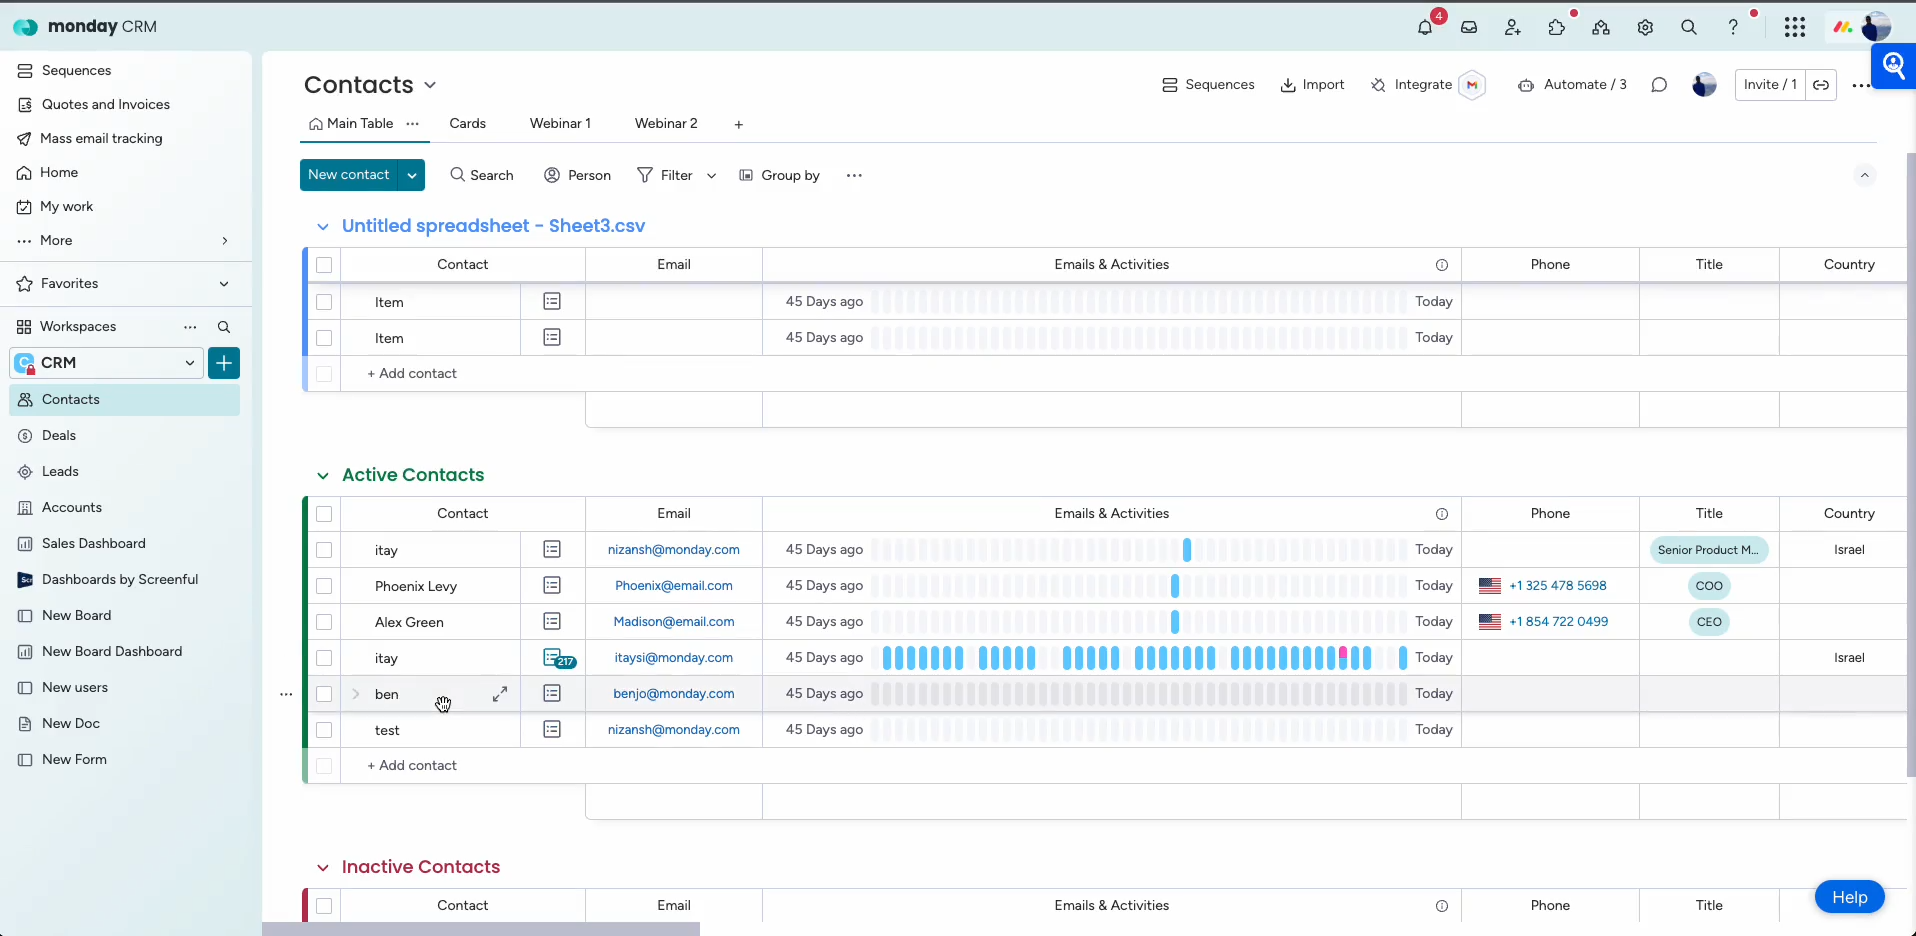1916x936 pixels.
Task: Open the admin settings gear-like icon
Action: click(x=1645, y=28)
